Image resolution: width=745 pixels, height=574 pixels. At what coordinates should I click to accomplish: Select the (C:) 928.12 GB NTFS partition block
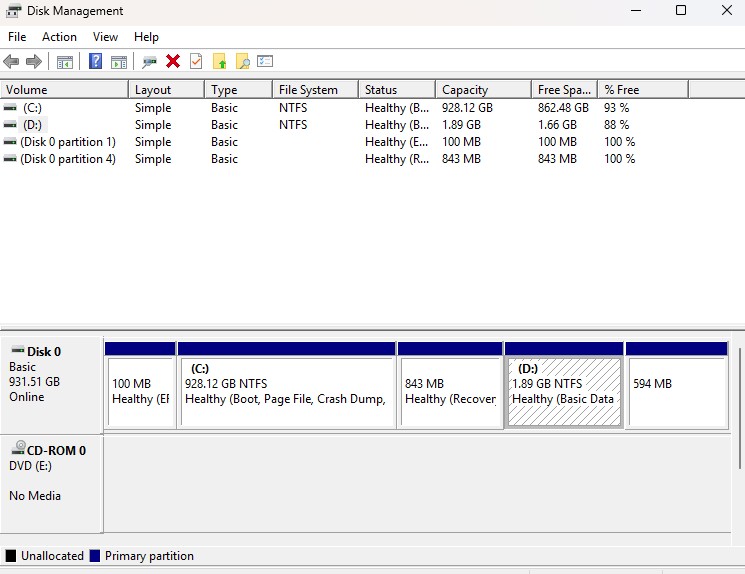[286, 391]
